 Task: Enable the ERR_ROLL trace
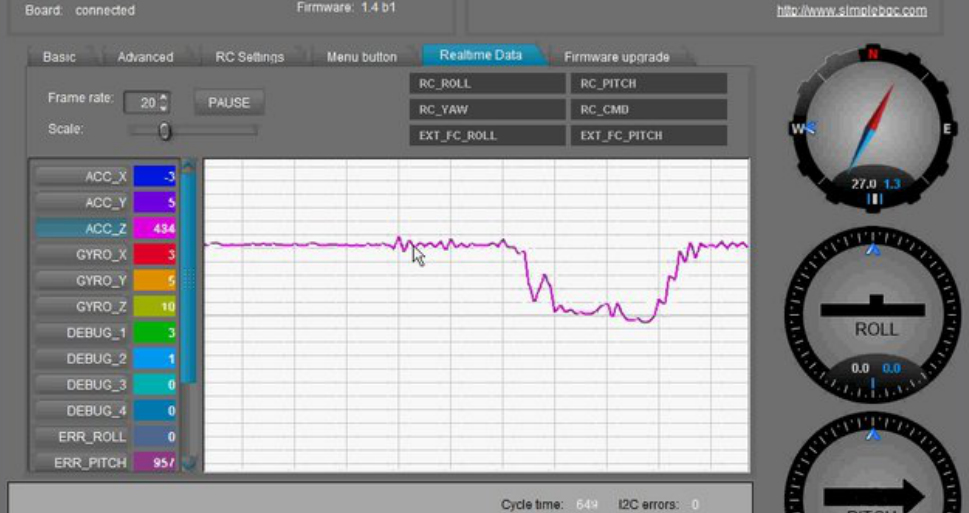pos(82,436)
